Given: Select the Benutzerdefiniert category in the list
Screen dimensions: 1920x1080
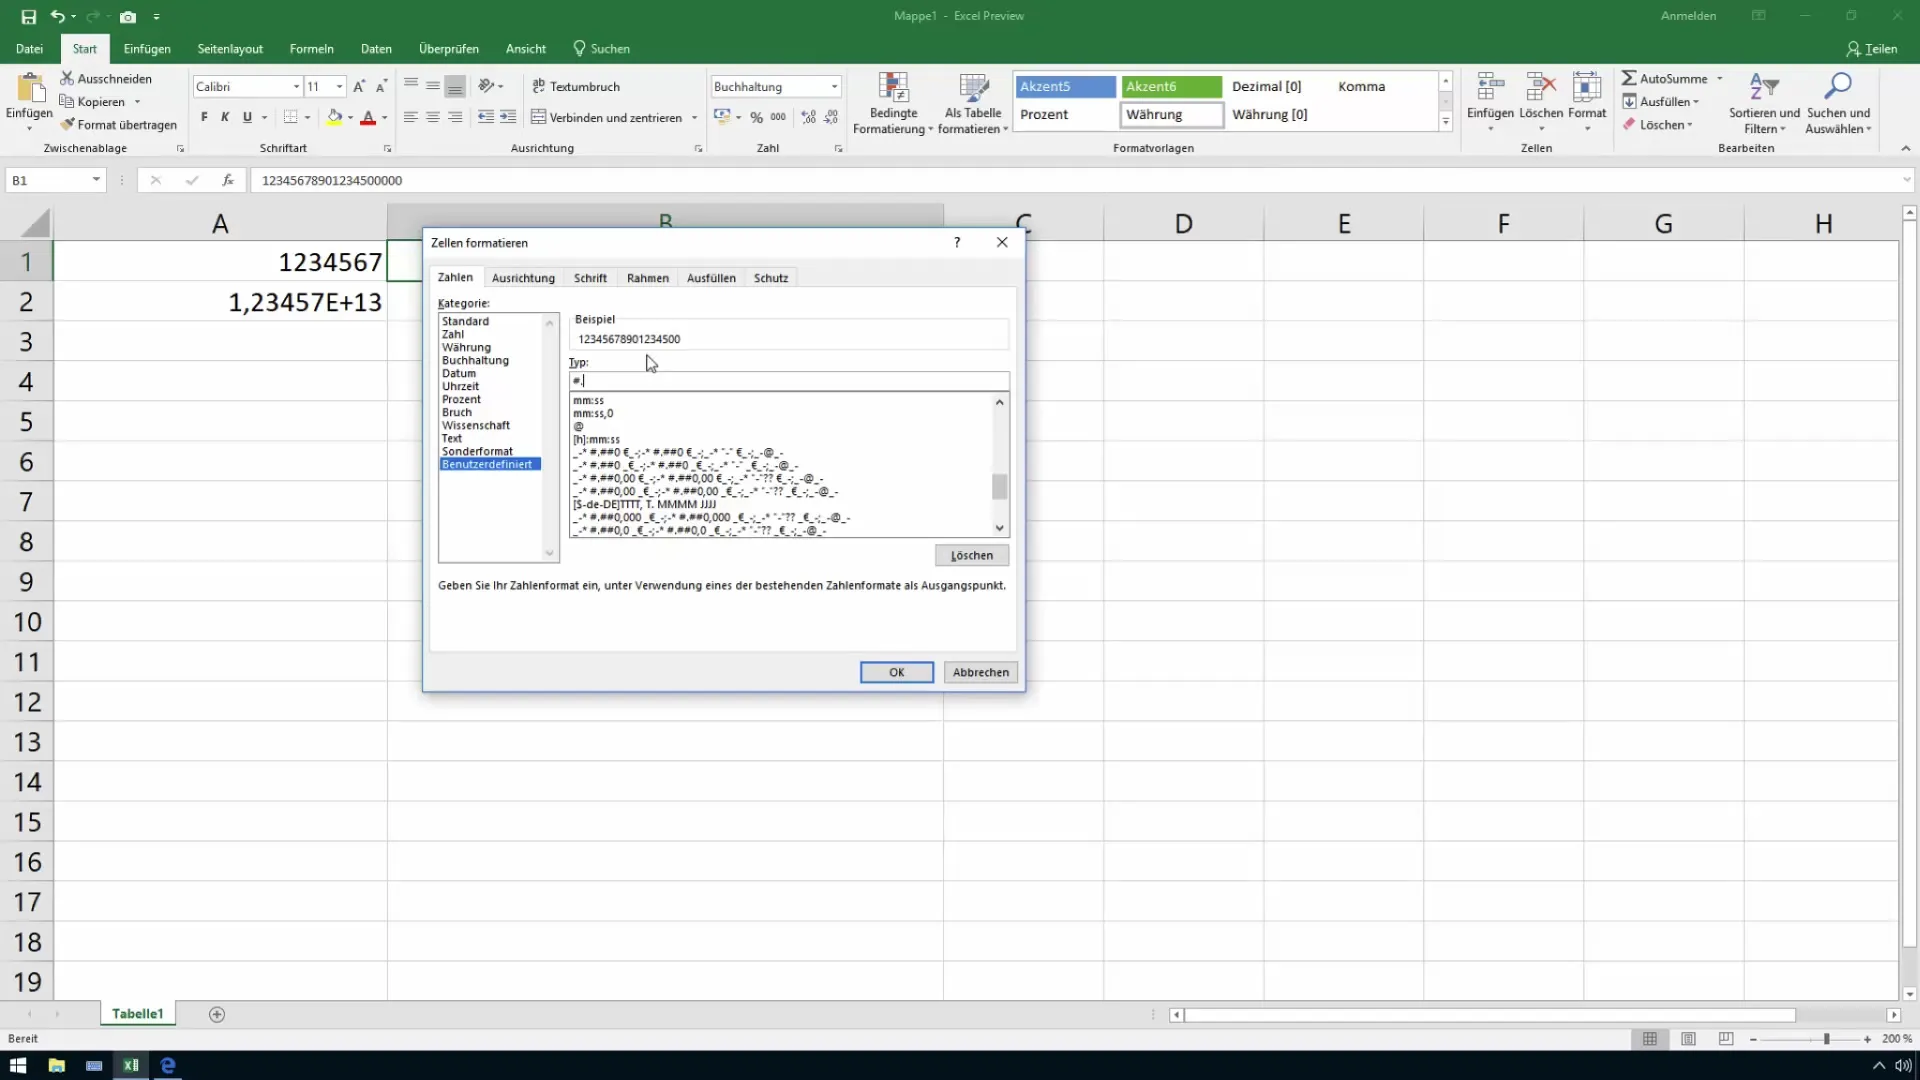Looking at the screenshot, I should [x=488, y=465].
